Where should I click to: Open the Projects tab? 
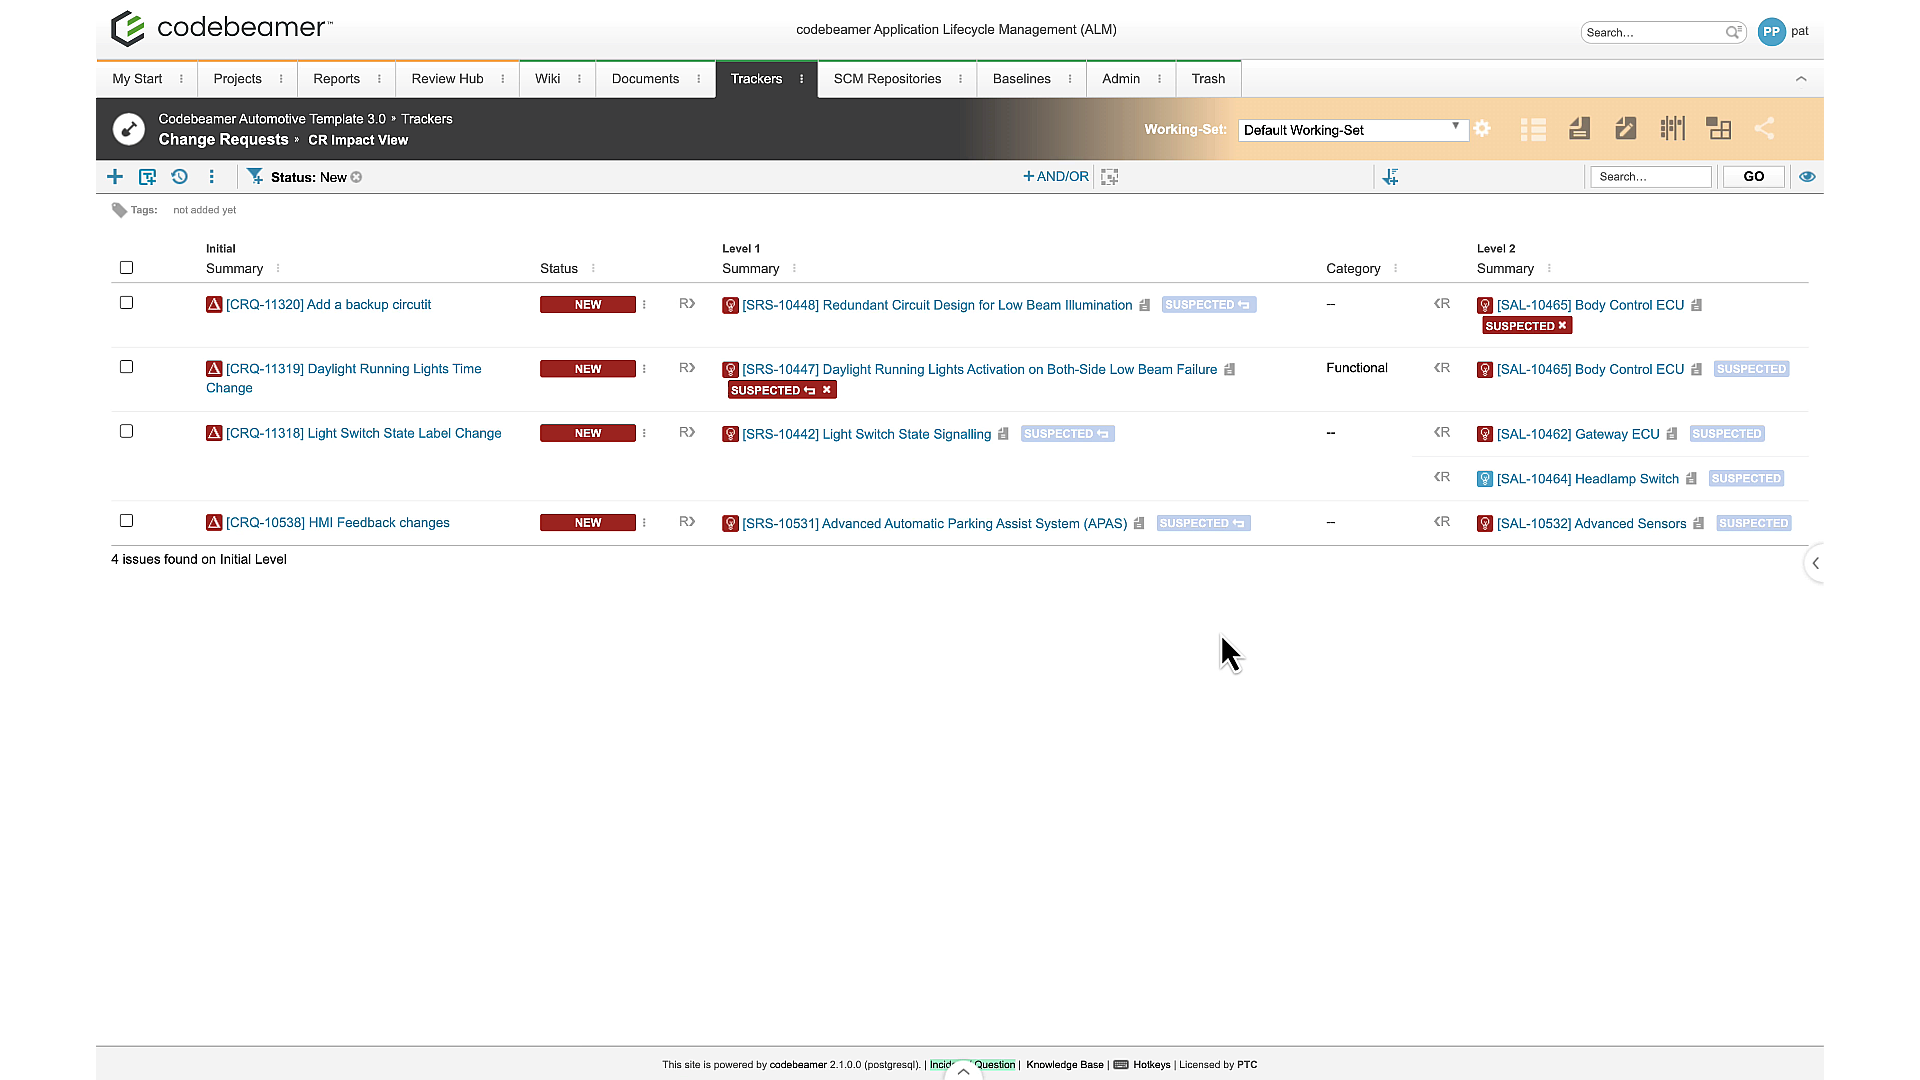(237, 79)
